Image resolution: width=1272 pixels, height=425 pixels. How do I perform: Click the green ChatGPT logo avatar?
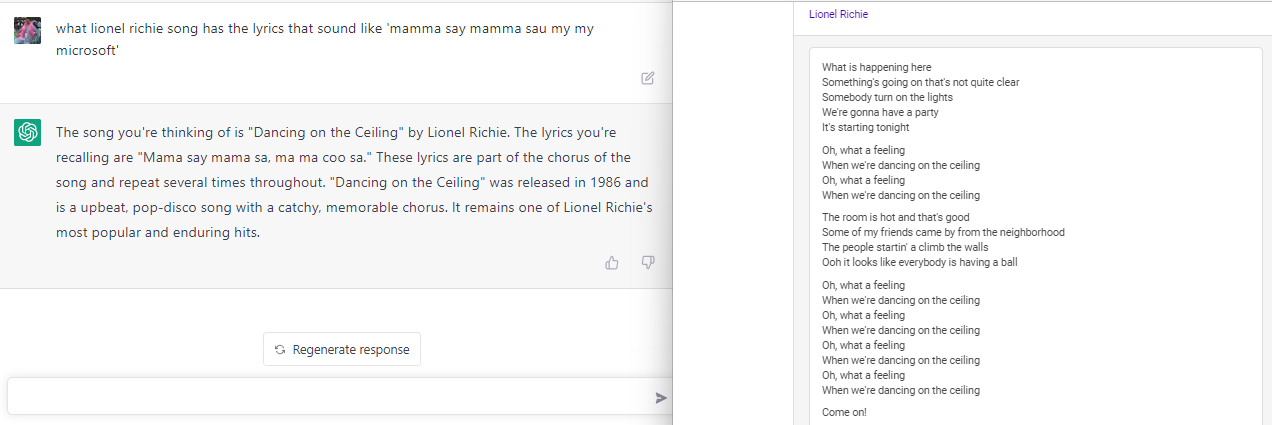[x=28, y=132]
